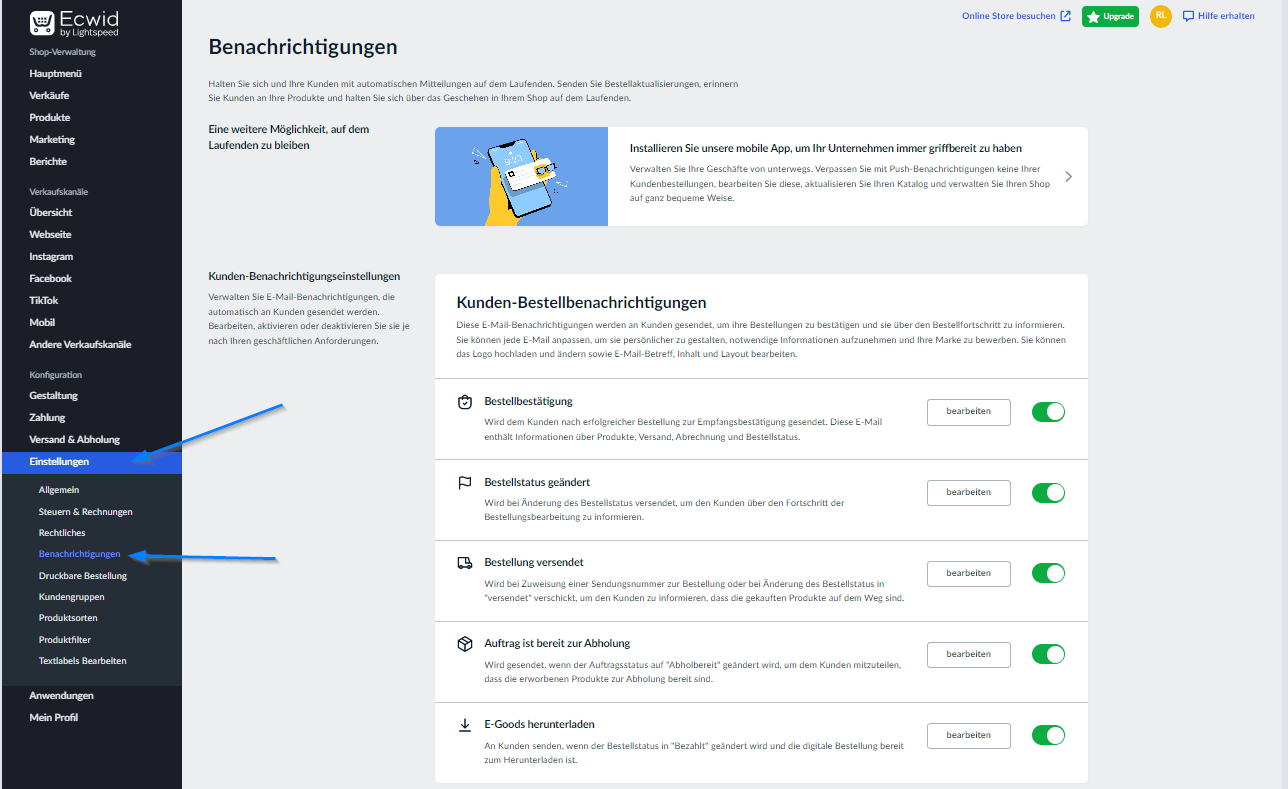Screen dimensions: 1288x789
Task: Click the flag icon for Bestellstatus geändert
Action: pyautogui.click(x=465, y=482)
